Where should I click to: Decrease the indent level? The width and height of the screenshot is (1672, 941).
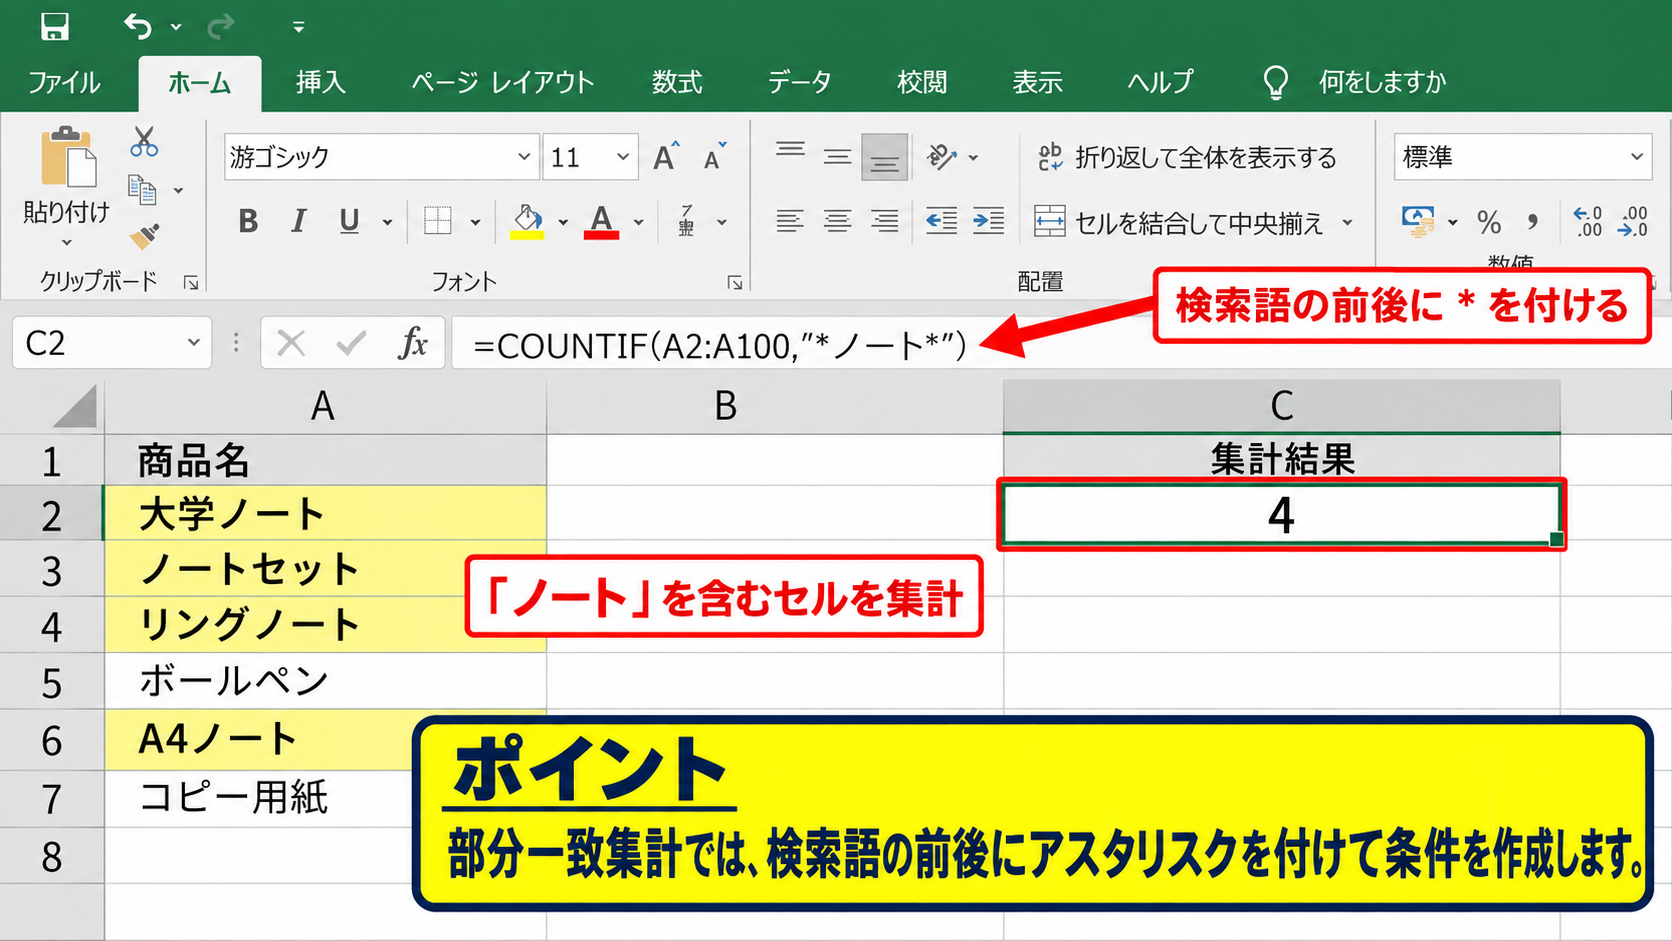coord(941,221)
